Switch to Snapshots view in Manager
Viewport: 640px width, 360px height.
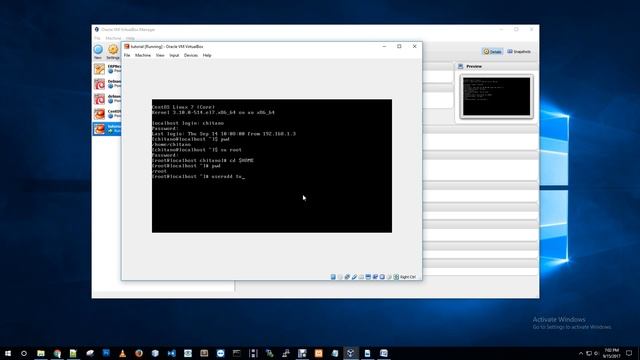[519, 52]
